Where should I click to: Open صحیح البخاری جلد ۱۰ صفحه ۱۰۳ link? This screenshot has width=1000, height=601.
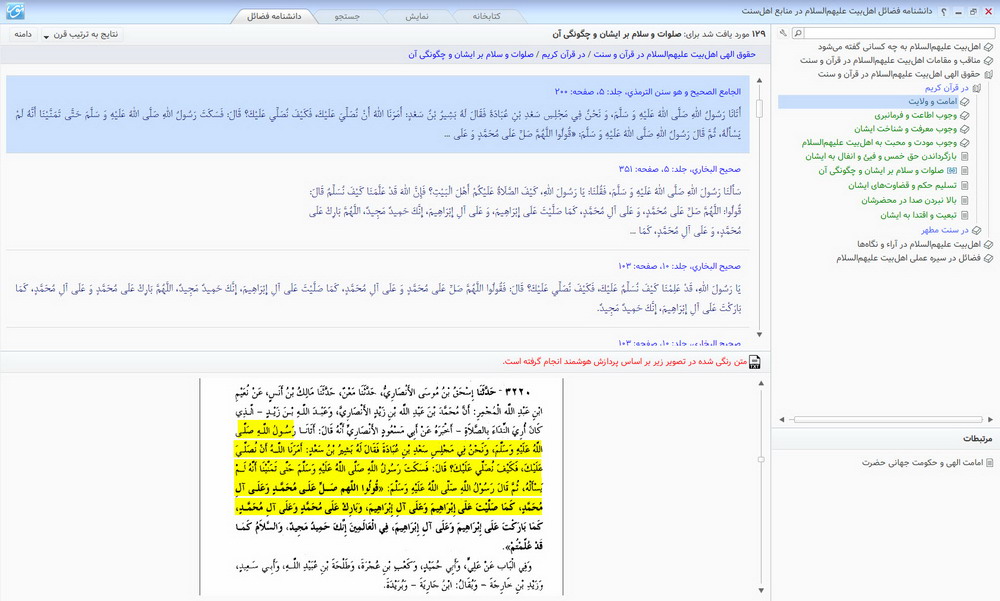point(679,266)
